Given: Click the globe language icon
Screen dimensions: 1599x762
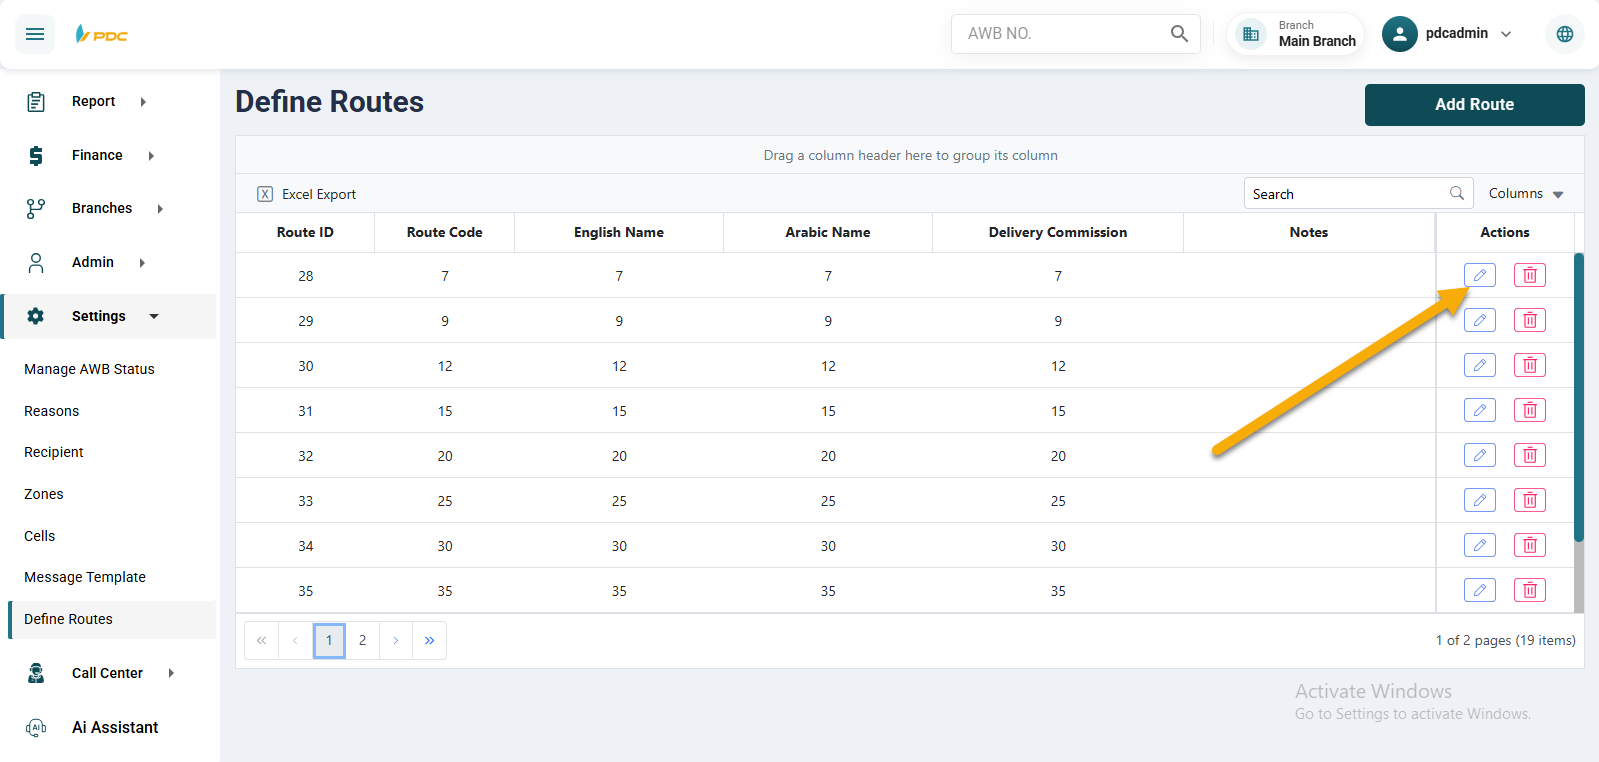Looking at the screenshot, I should (x=1564, y=34).
